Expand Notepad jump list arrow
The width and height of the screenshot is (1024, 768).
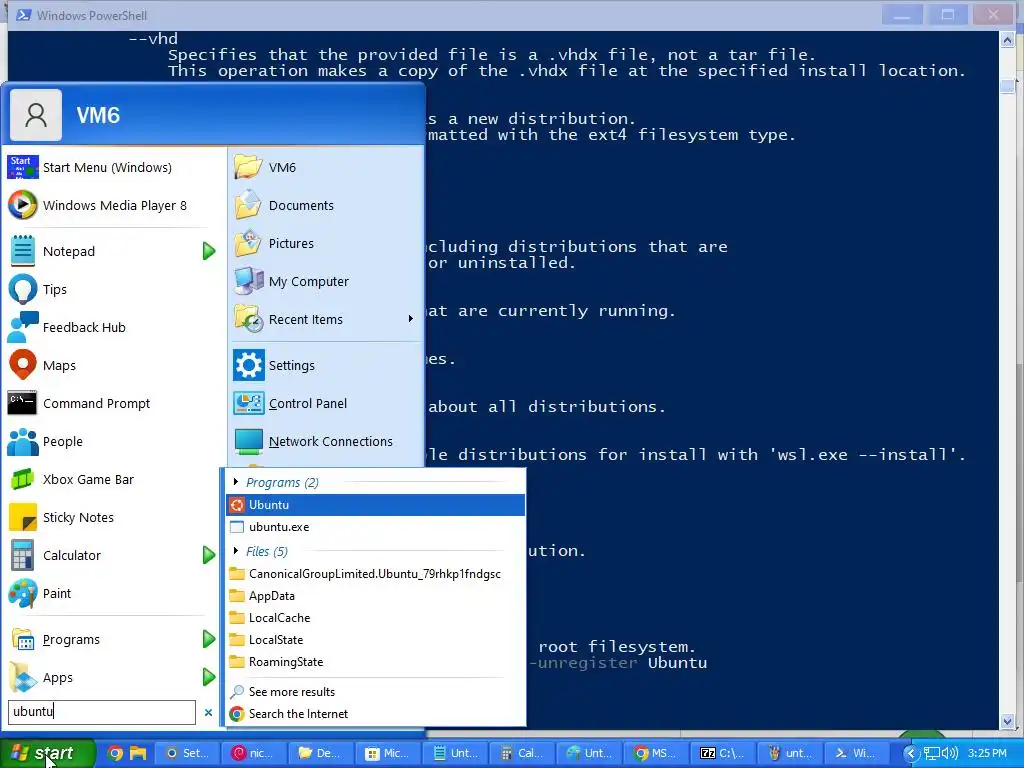(x=209, y=251)
